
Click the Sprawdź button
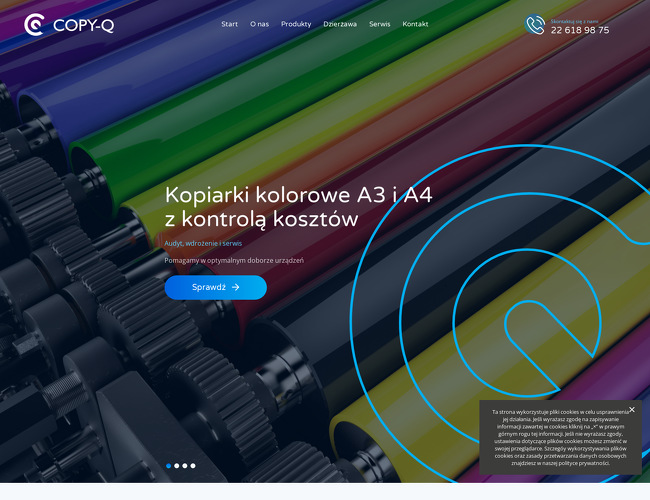coord(216,287)
